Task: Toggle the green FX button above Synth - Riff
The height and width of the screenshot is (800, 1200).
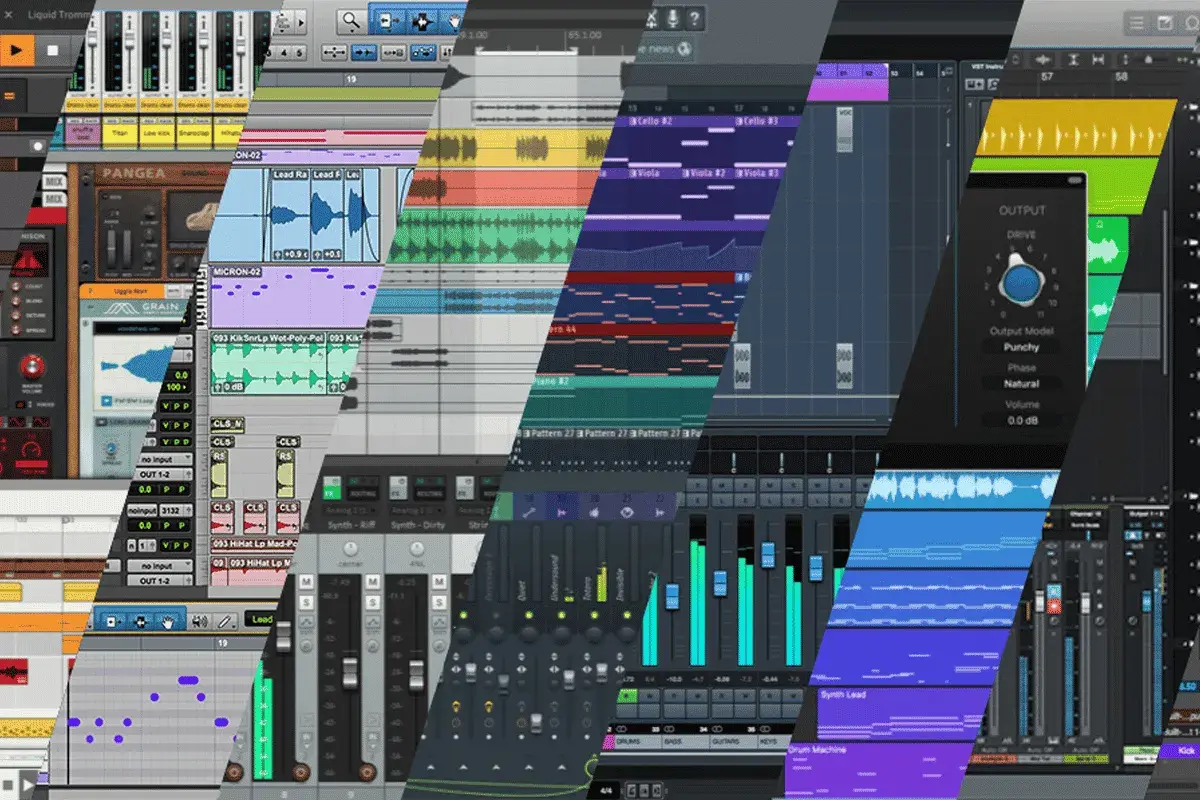Action: (331, 491)
